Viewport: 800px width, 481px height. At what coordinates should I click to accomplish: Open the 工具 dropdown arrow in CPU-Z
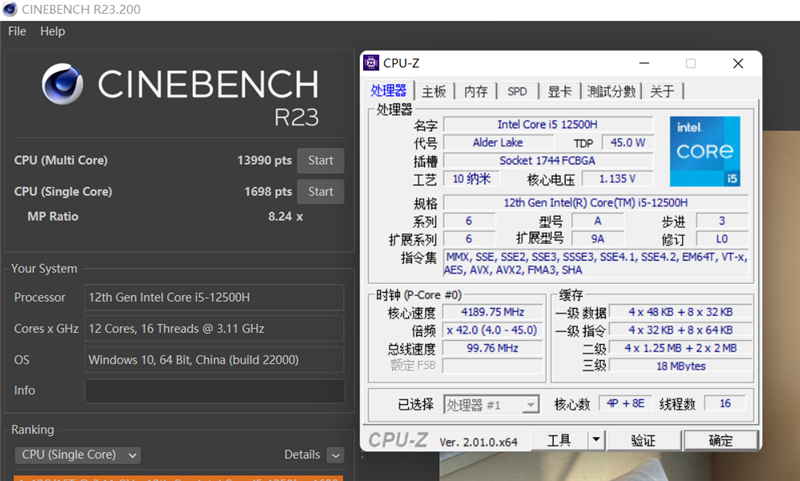[595, 440]
